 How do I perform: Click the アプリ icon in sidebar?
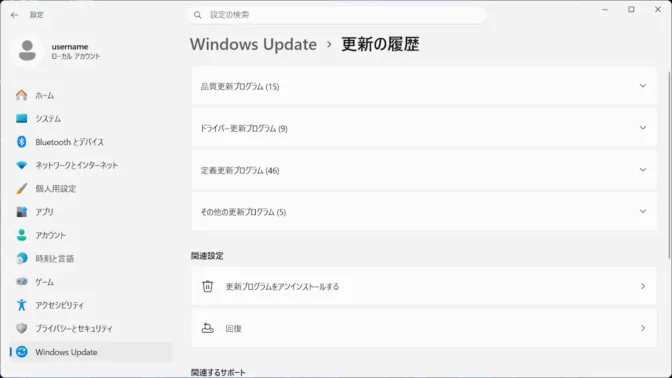tap(21, 212)
